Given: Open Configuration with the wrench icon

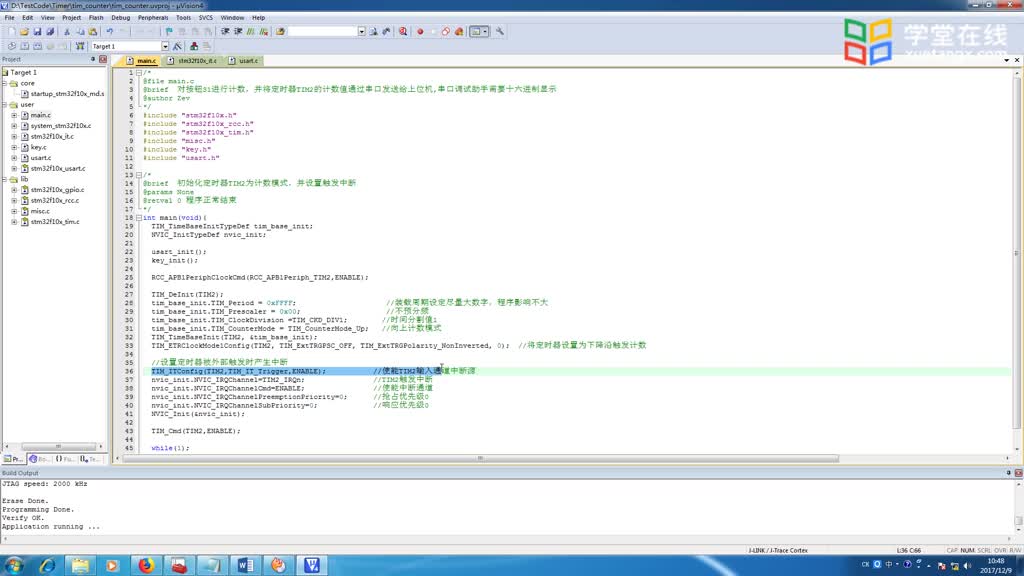Looking at the screenshot, I should pyautogui.click(x=500, y=31).
